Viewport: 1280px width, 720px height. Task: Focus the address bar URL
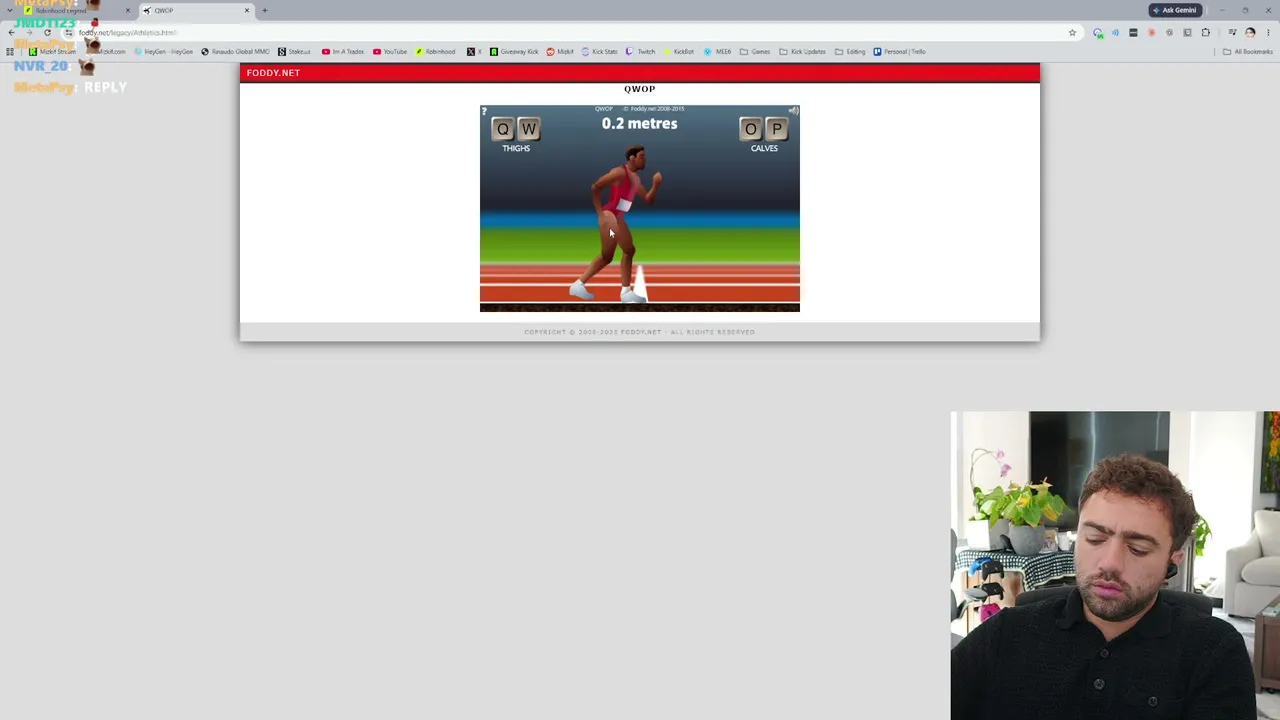(128, 33)
